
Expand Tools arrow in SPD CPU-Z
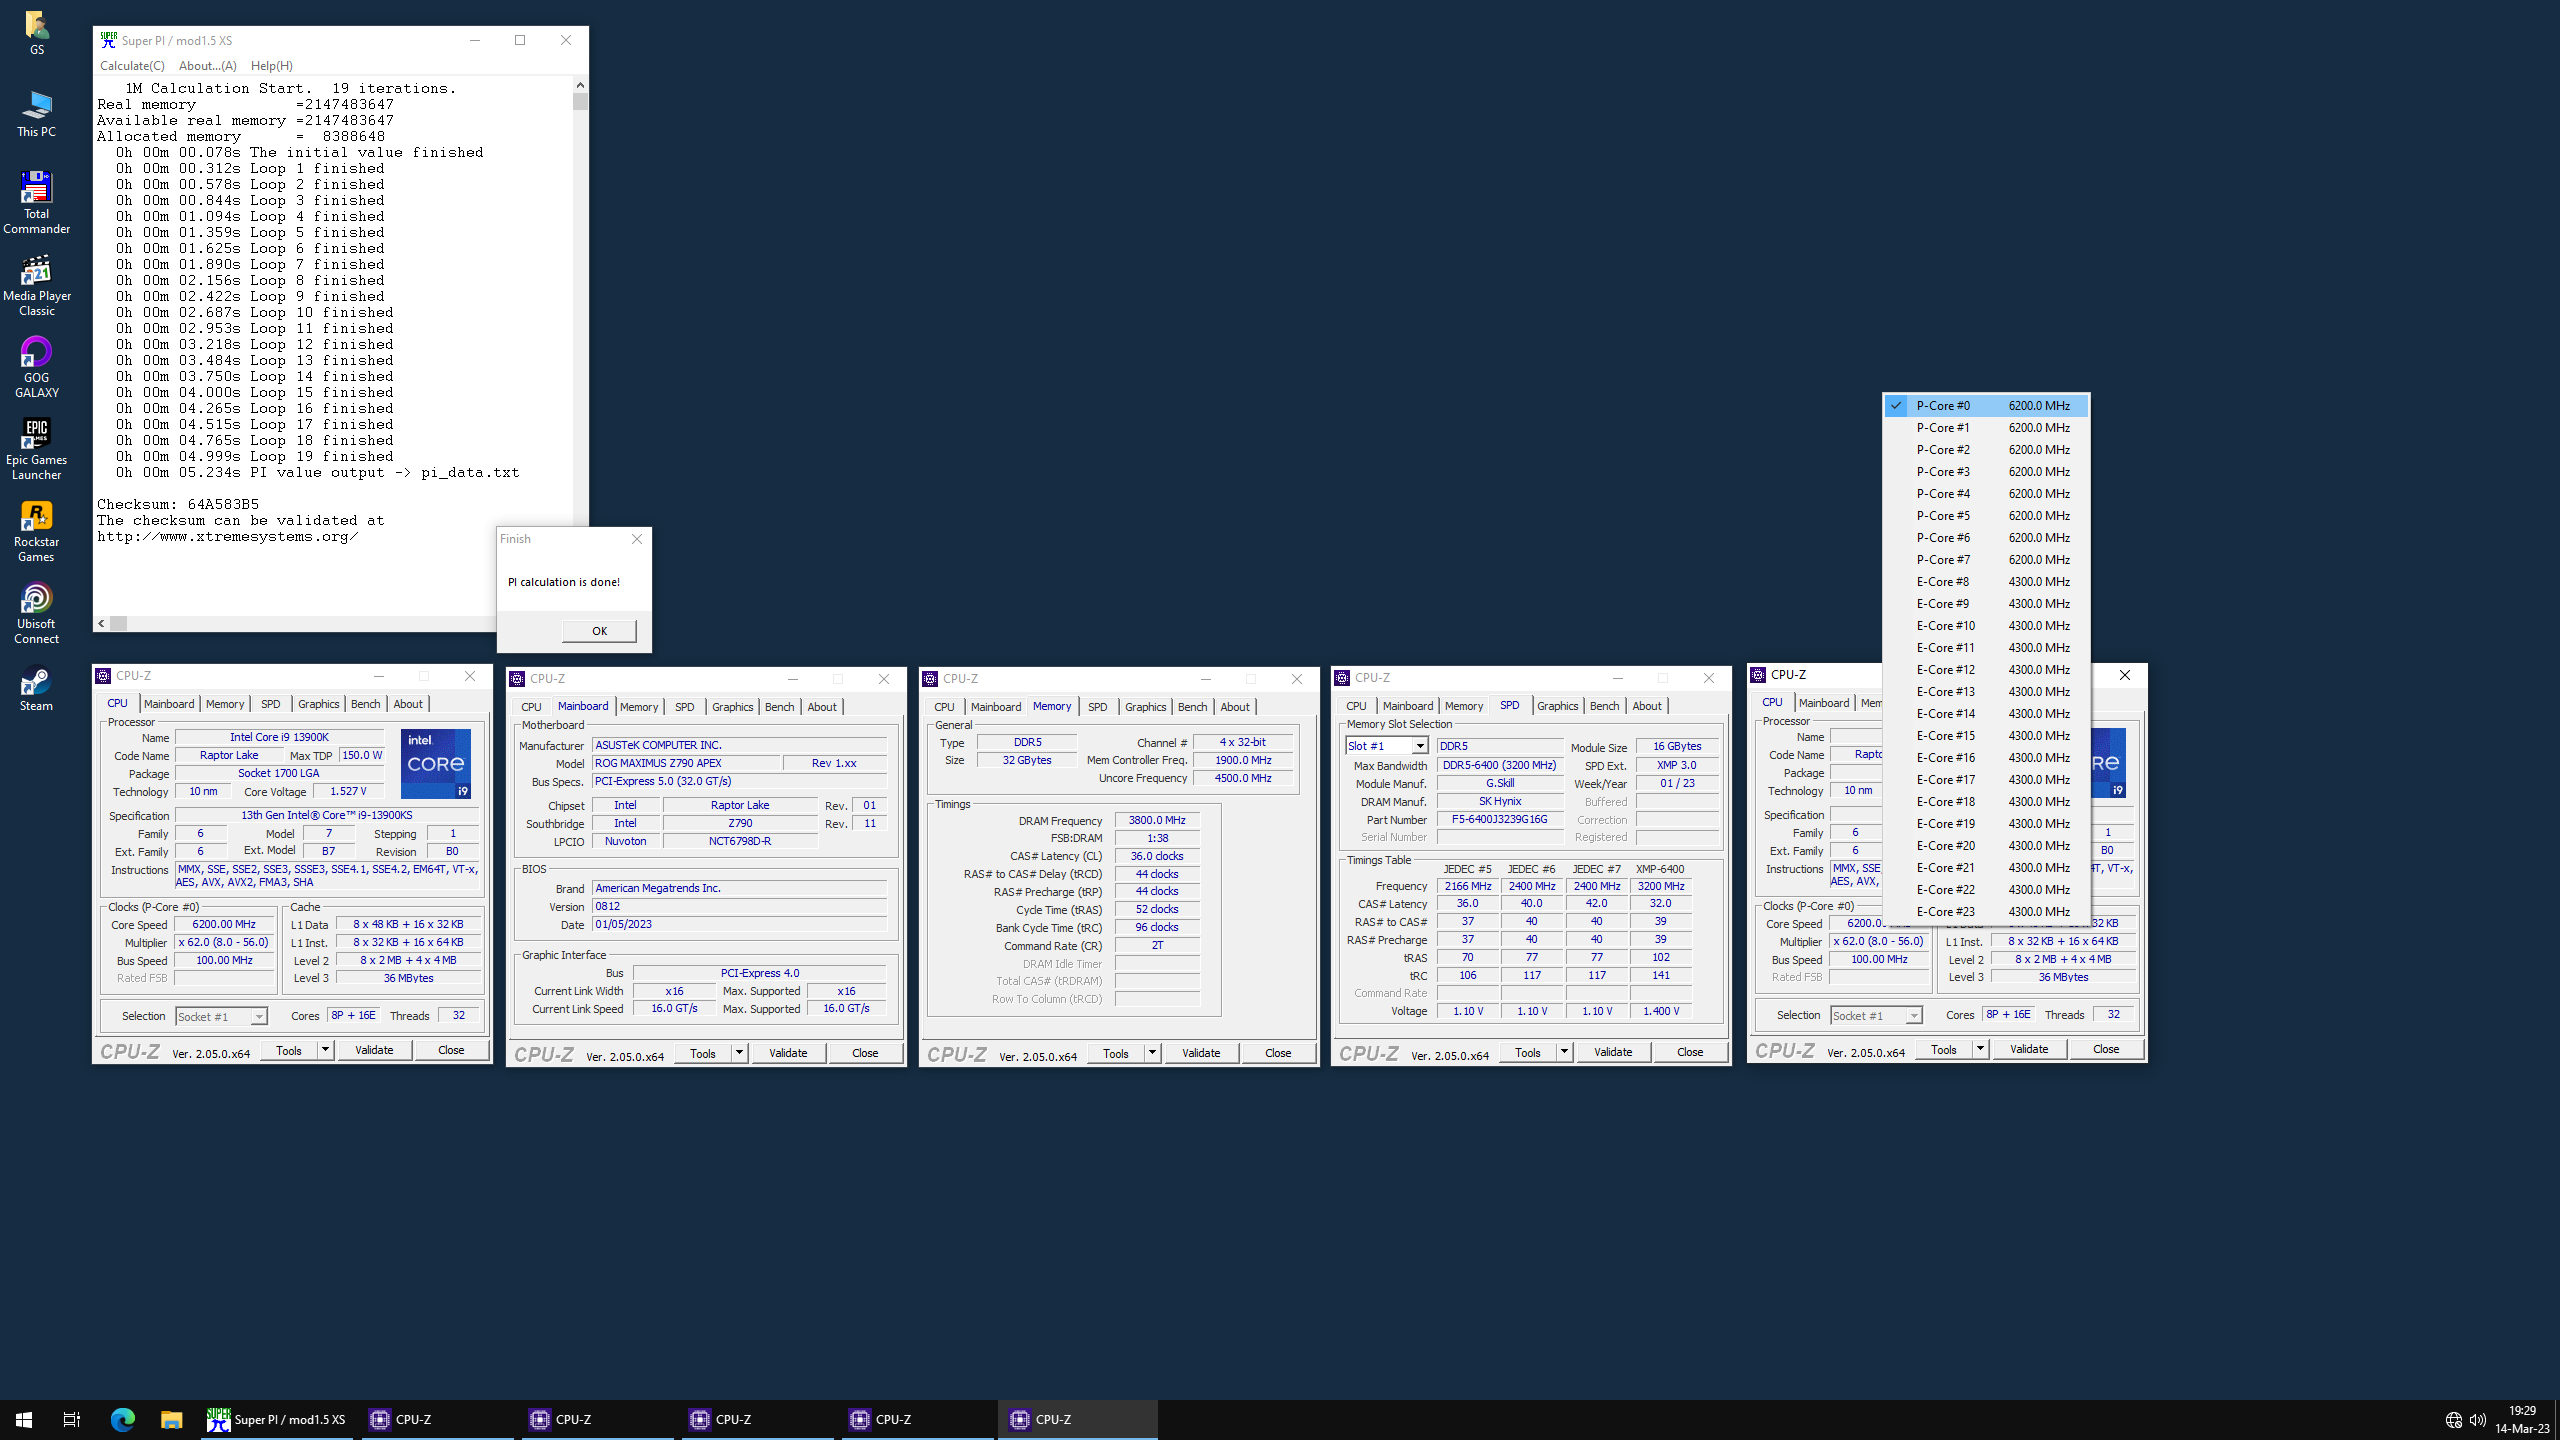point(1564,1052)
